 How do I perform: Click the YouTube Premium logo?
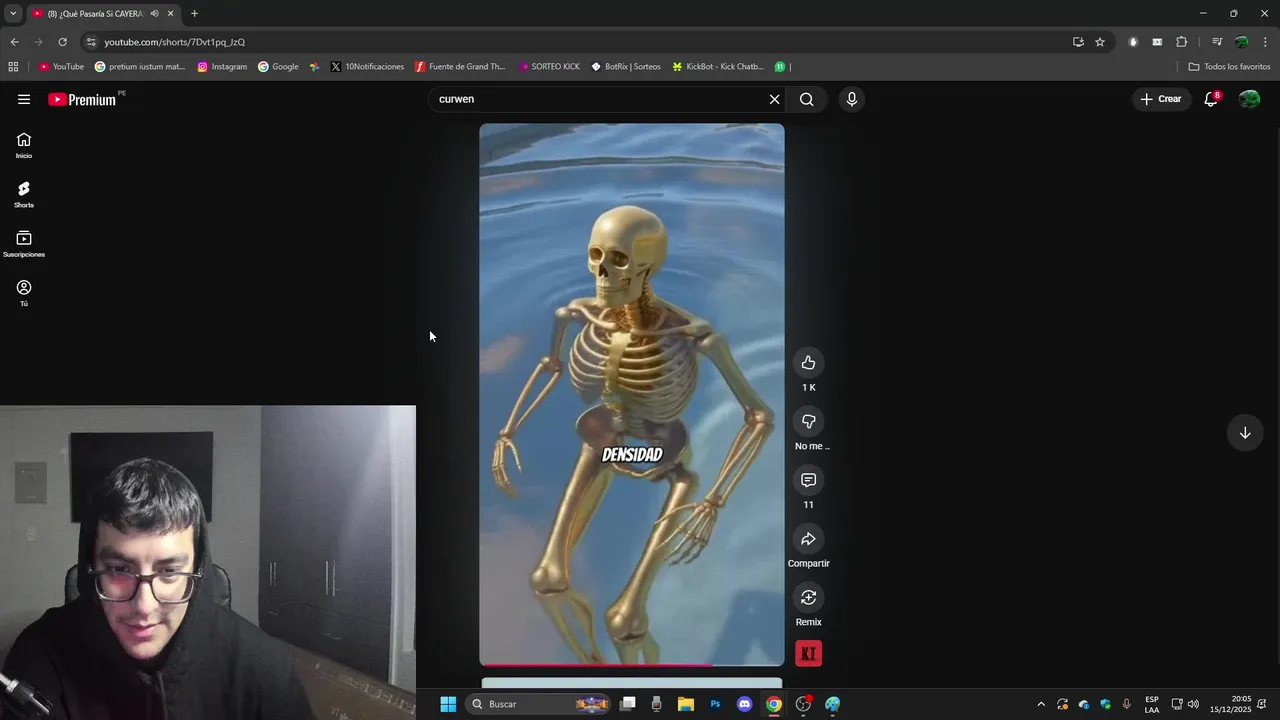[82, 99]
